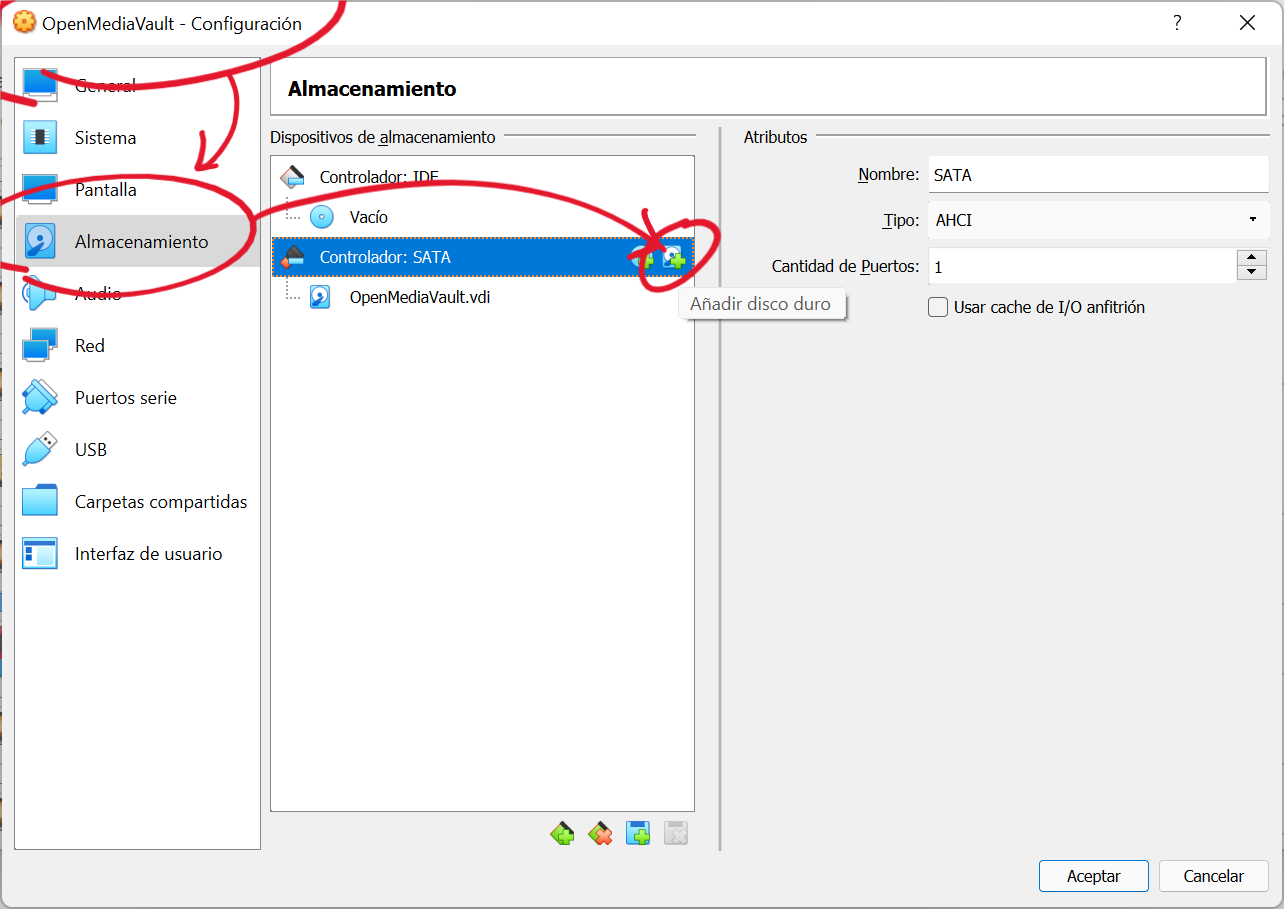Click the add storage attachment icon
Image resolution: width=1284 pixels, height=909 pixels.
point(638,833)
